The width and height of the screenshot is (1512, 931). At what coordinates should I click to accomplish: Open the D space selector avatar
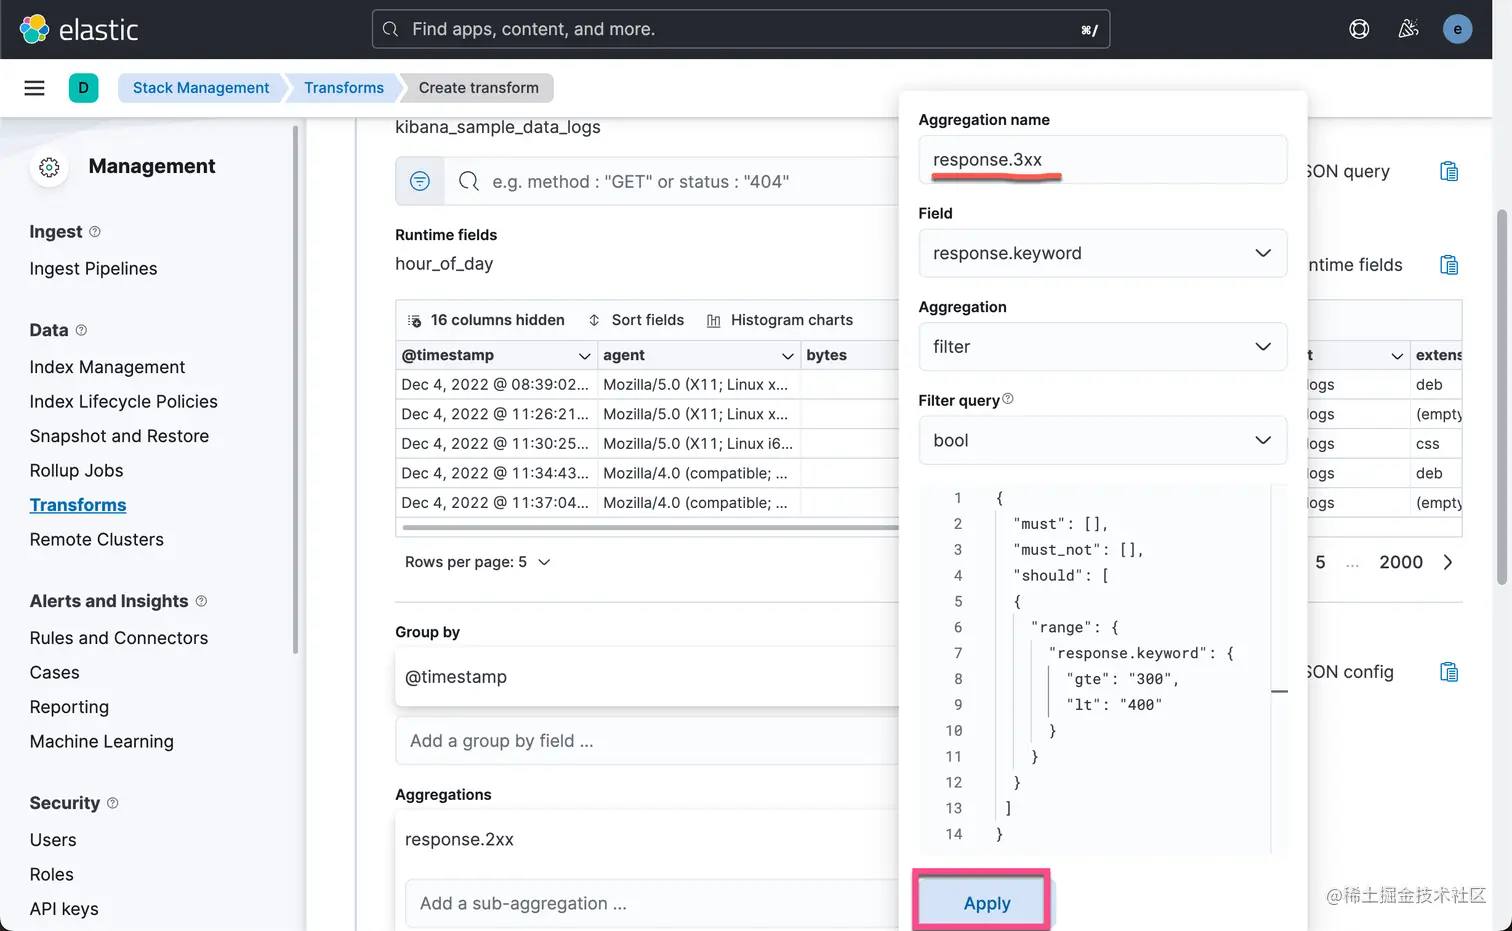[x=83, y=88]
